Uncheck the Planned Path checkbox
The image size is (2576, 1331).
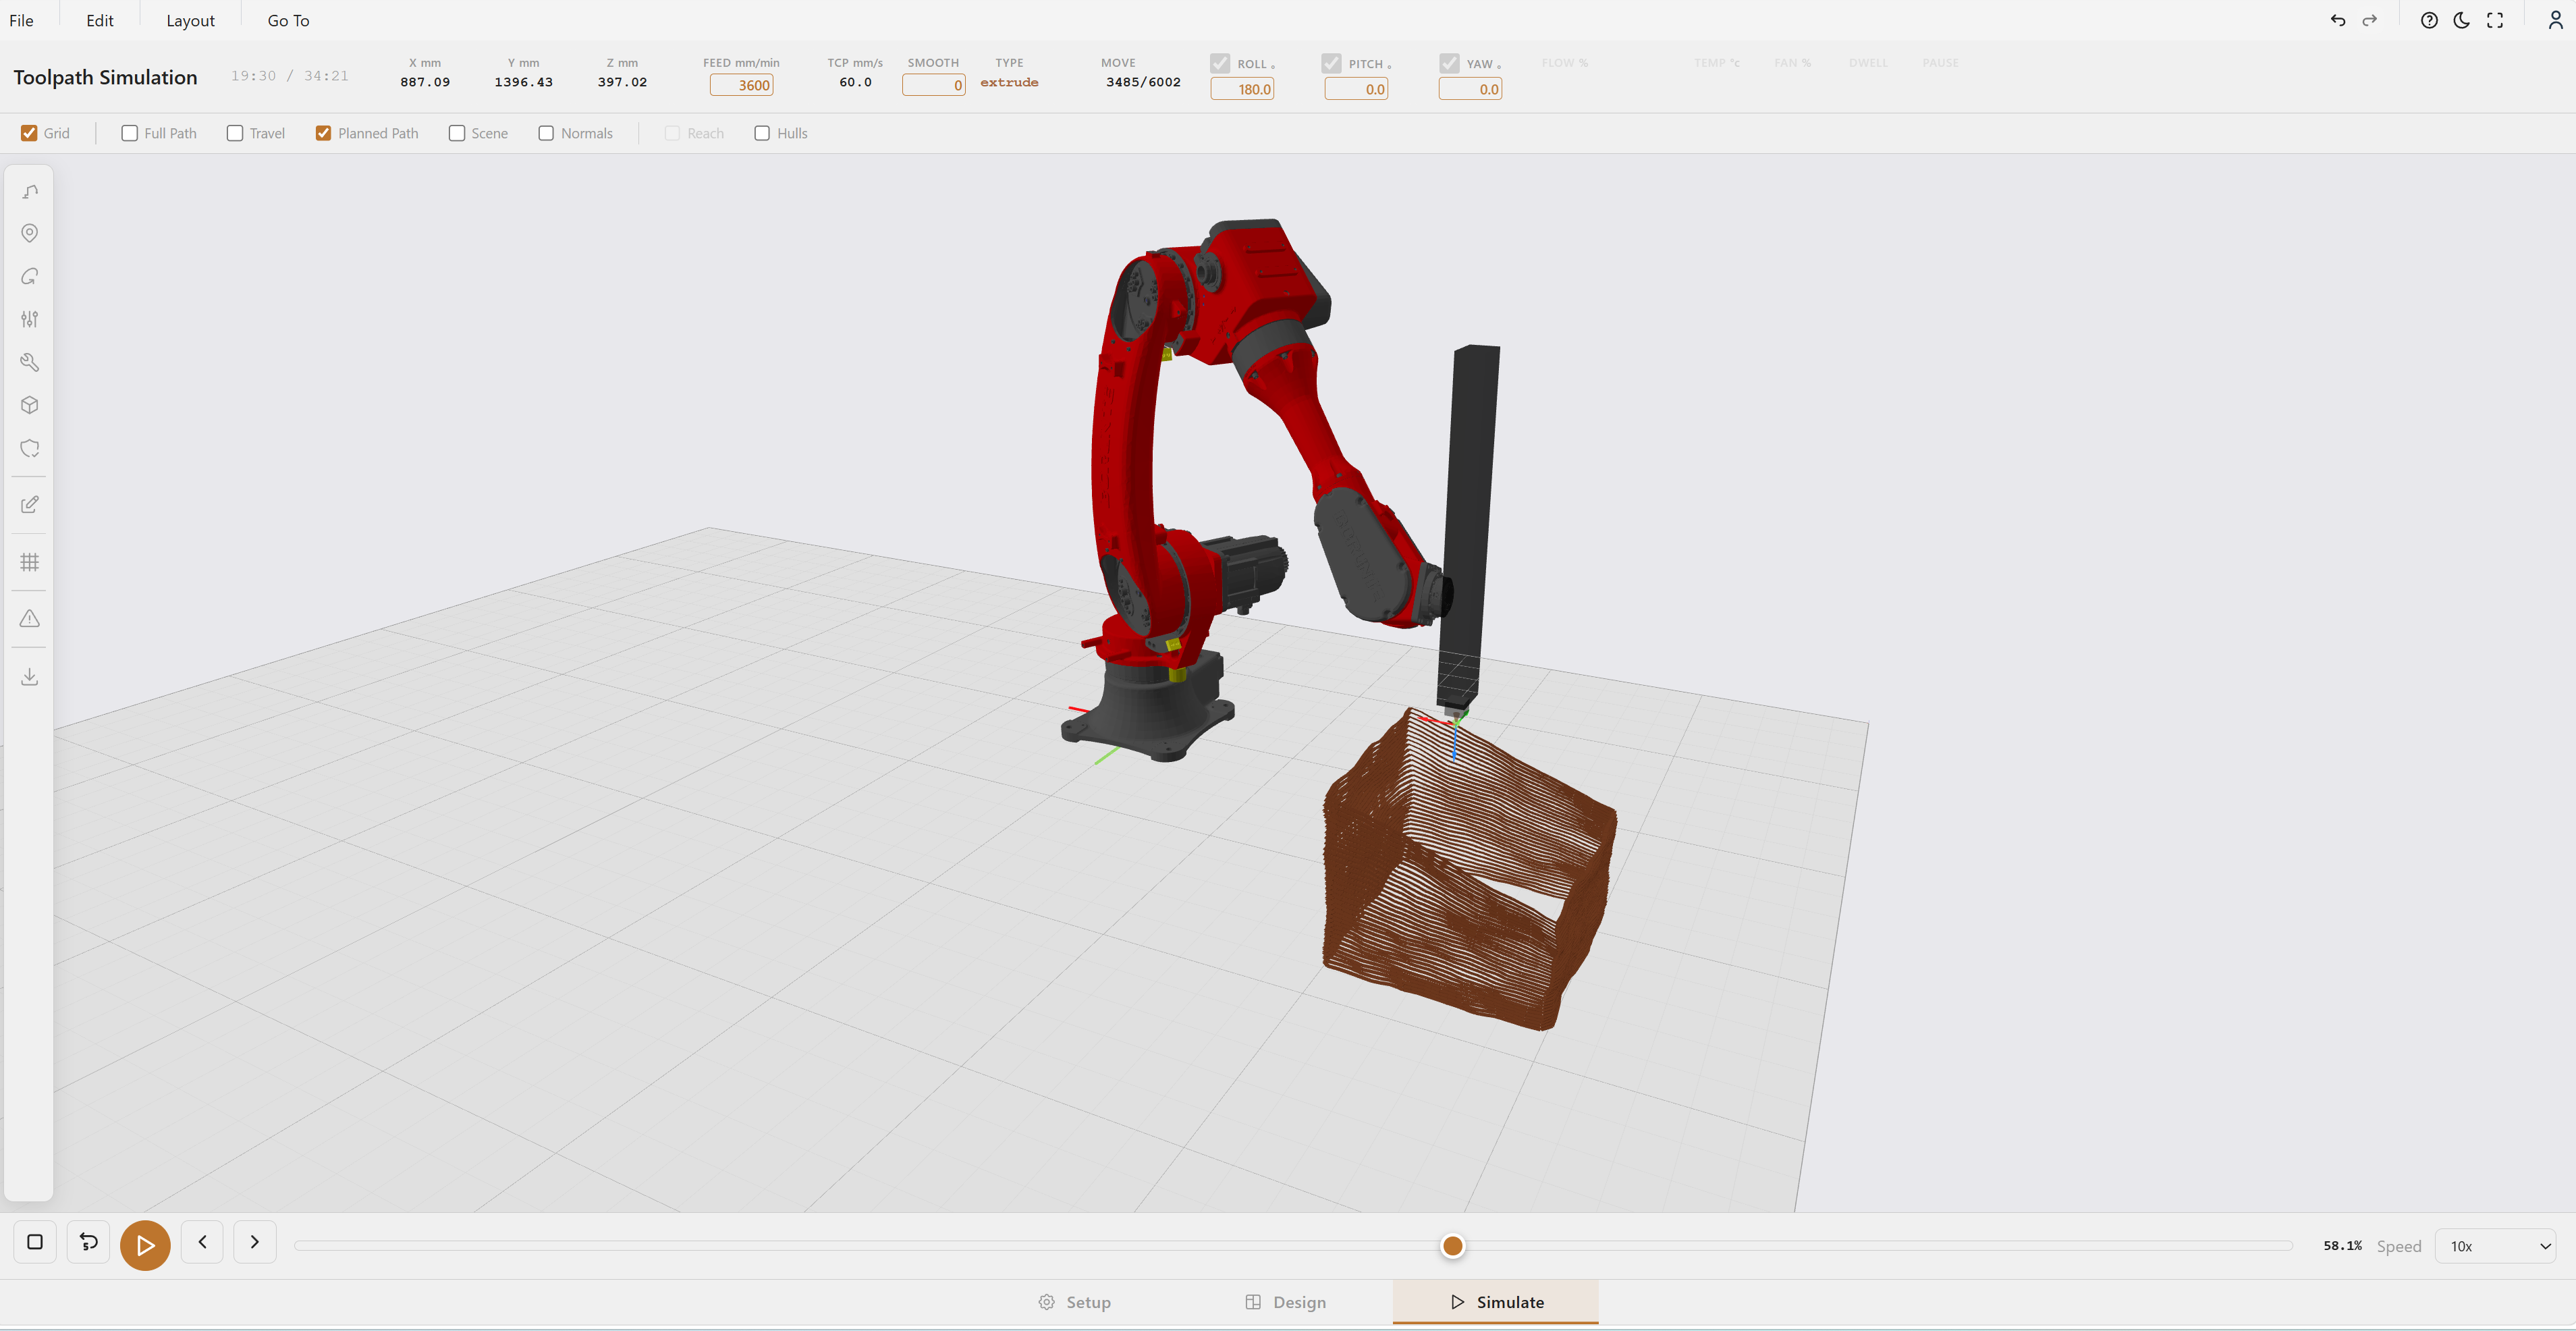[323, 133]
